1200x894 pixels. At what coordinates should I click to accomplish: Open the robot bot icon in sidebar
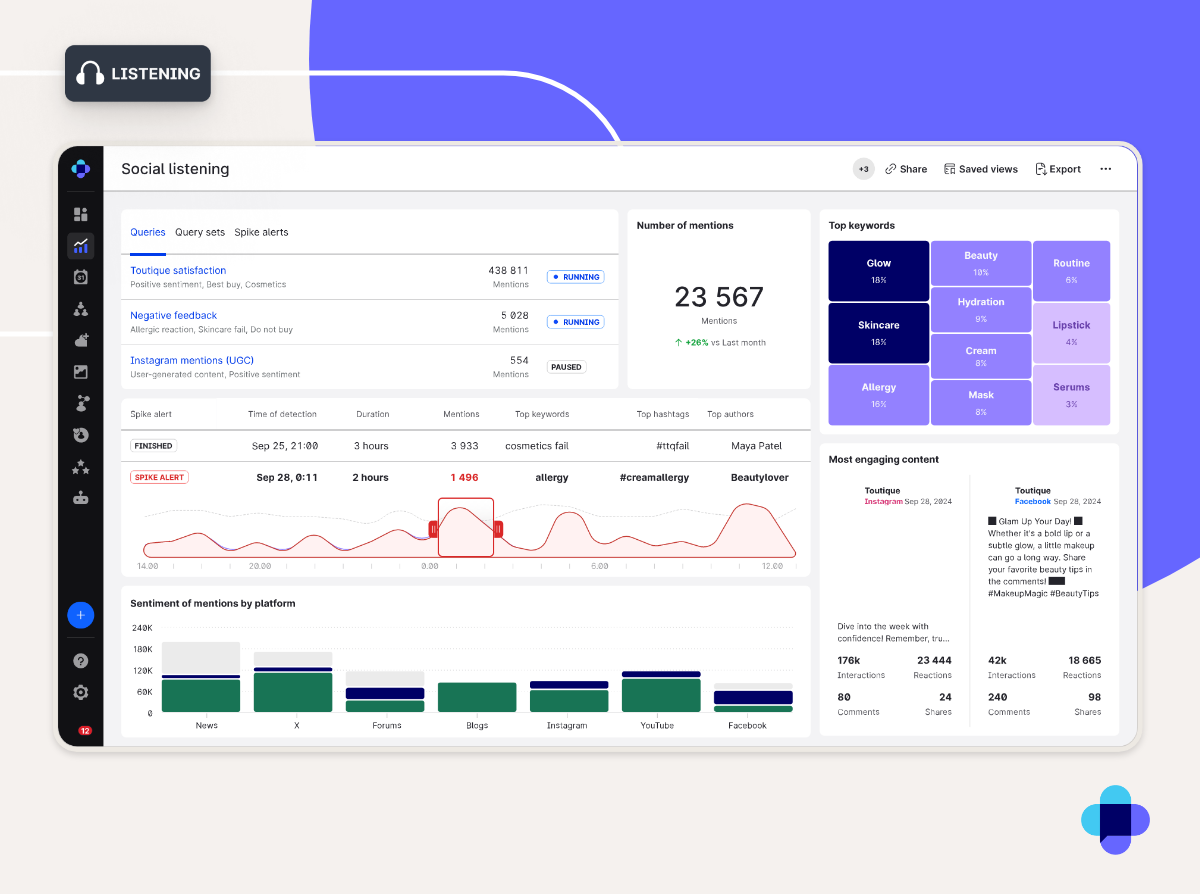pos(81,498)
